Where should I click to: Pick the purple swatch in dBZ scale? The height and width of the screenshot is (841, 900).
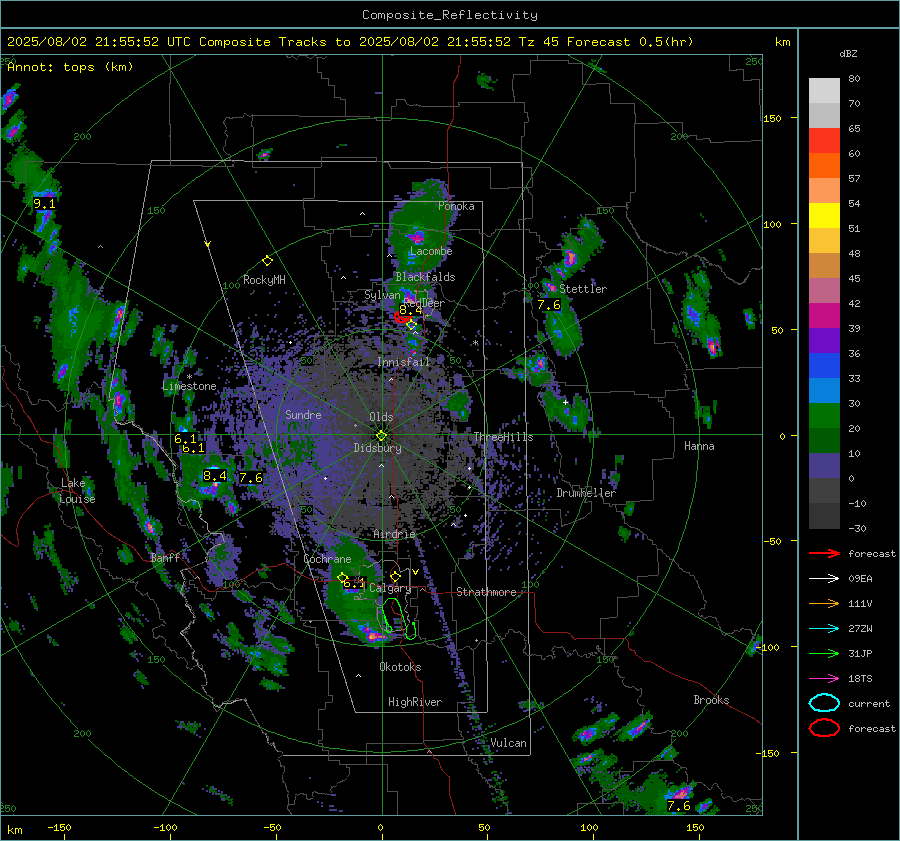coord(824,341)
